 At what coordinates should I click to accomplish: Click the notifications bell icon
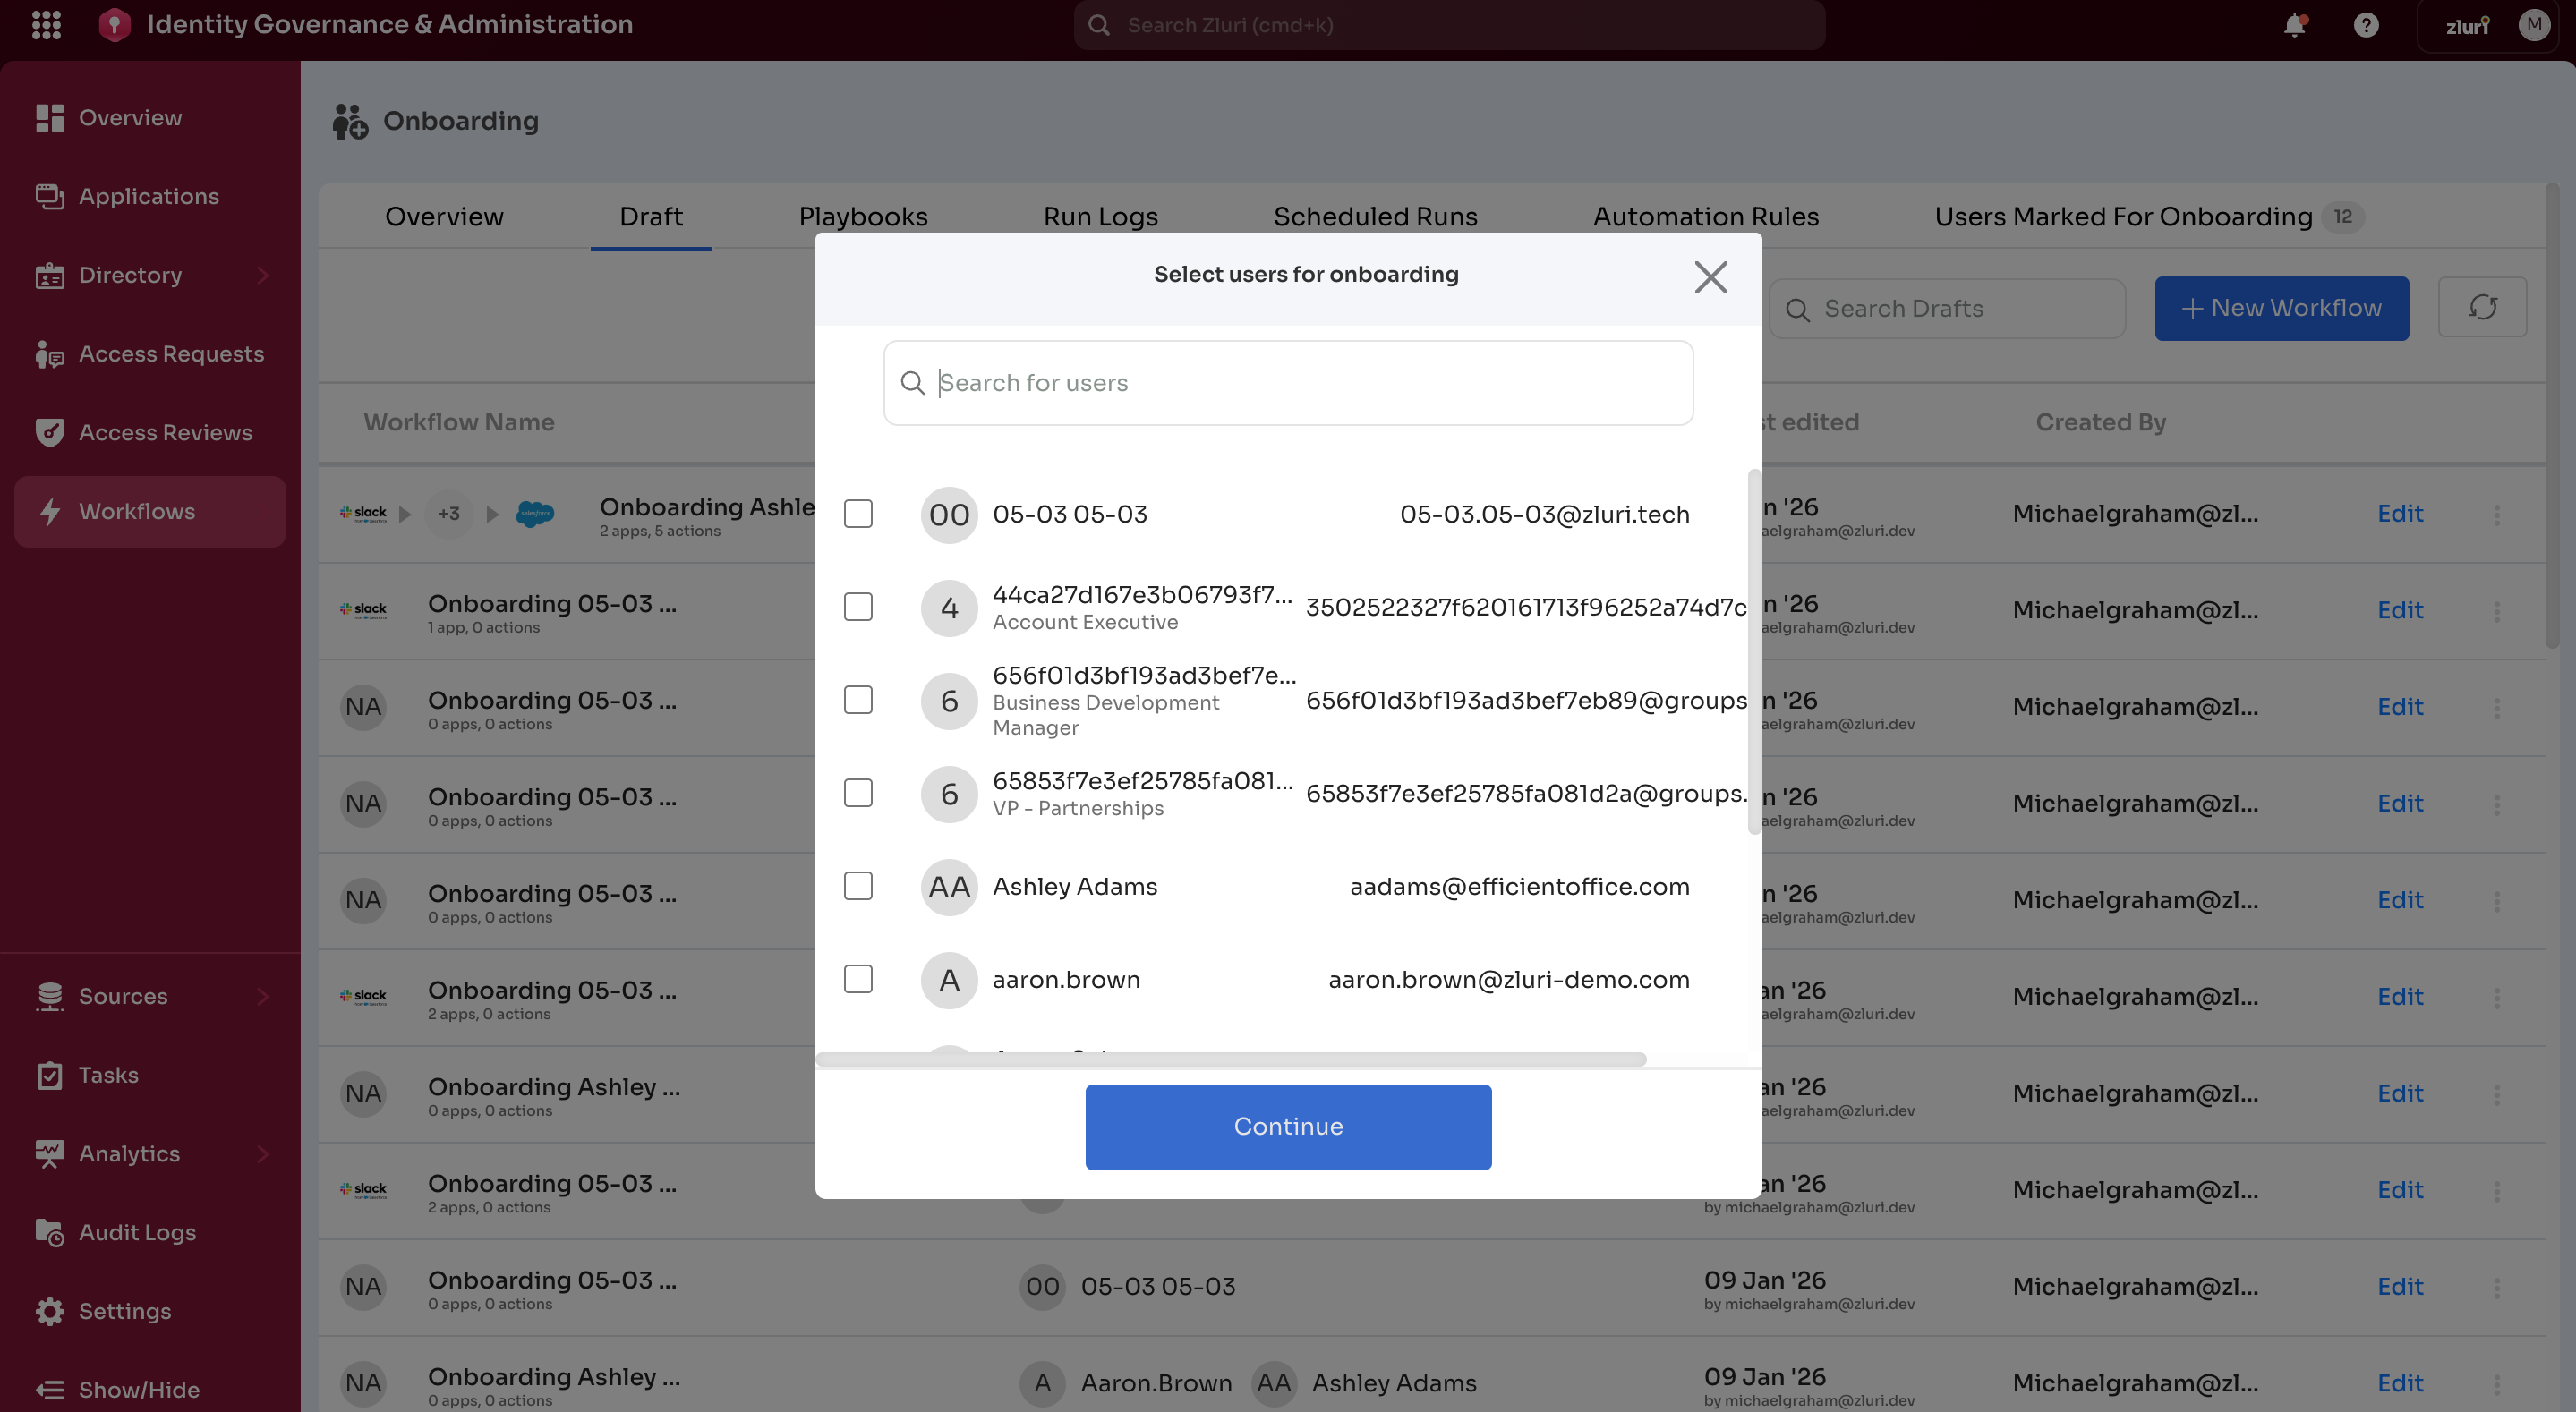pyautogui.click(x=2294, y=25)
